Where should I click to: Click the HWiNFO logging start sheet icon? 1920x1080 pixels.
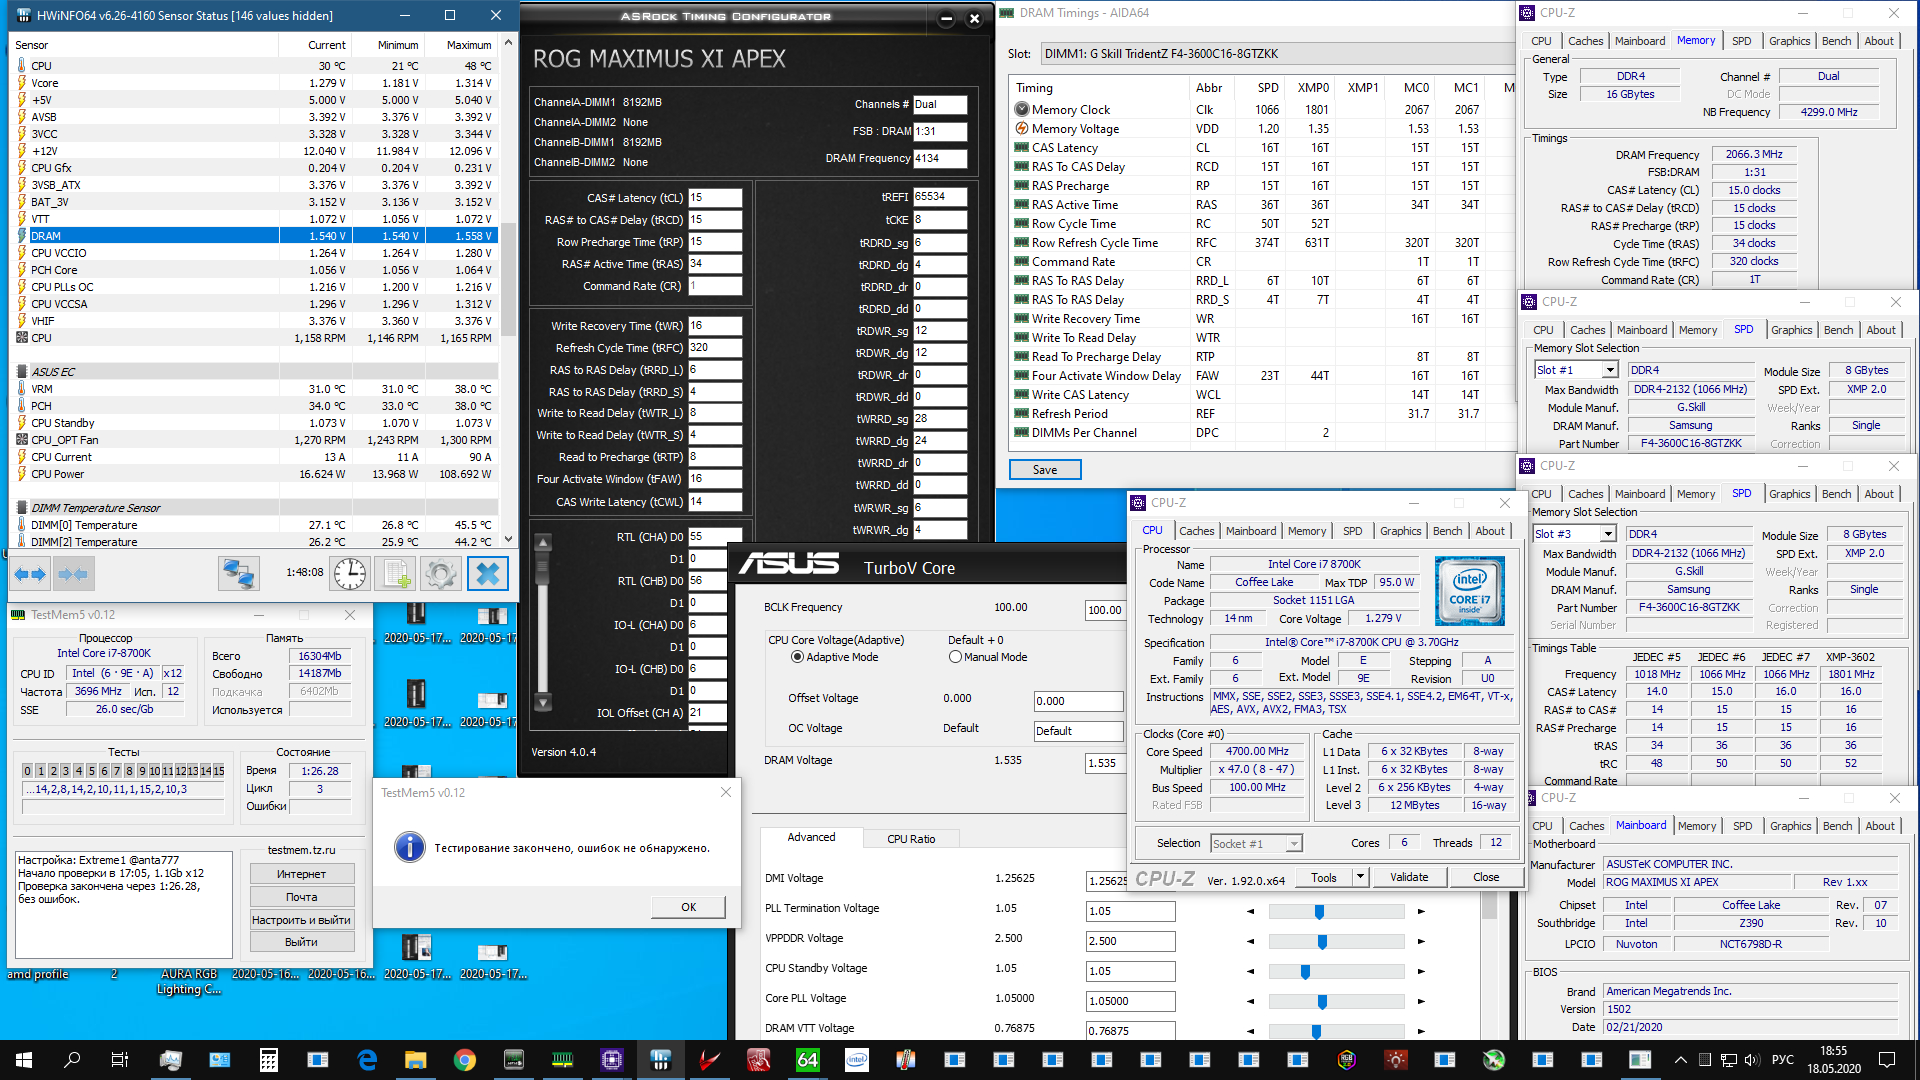click(x=395, y=574)
